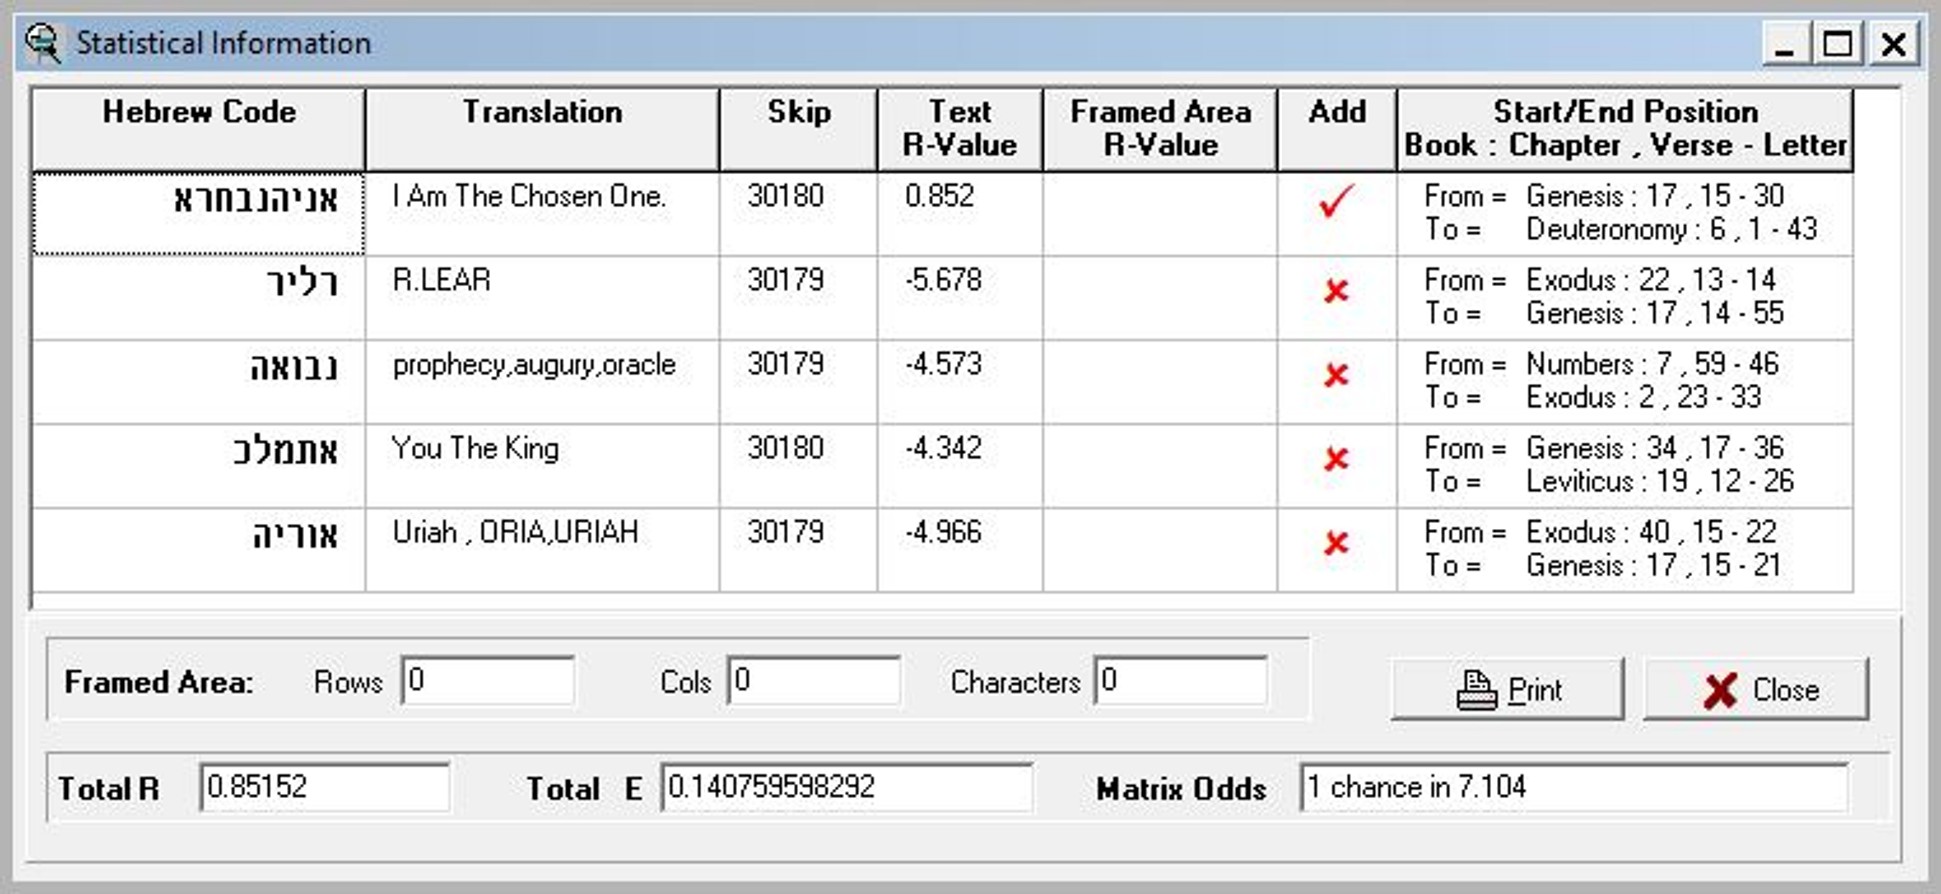Toggle the Add checkmark for 'I Am The Chosen One.'
This screenshot has height=894, width=1941.
1336,200
